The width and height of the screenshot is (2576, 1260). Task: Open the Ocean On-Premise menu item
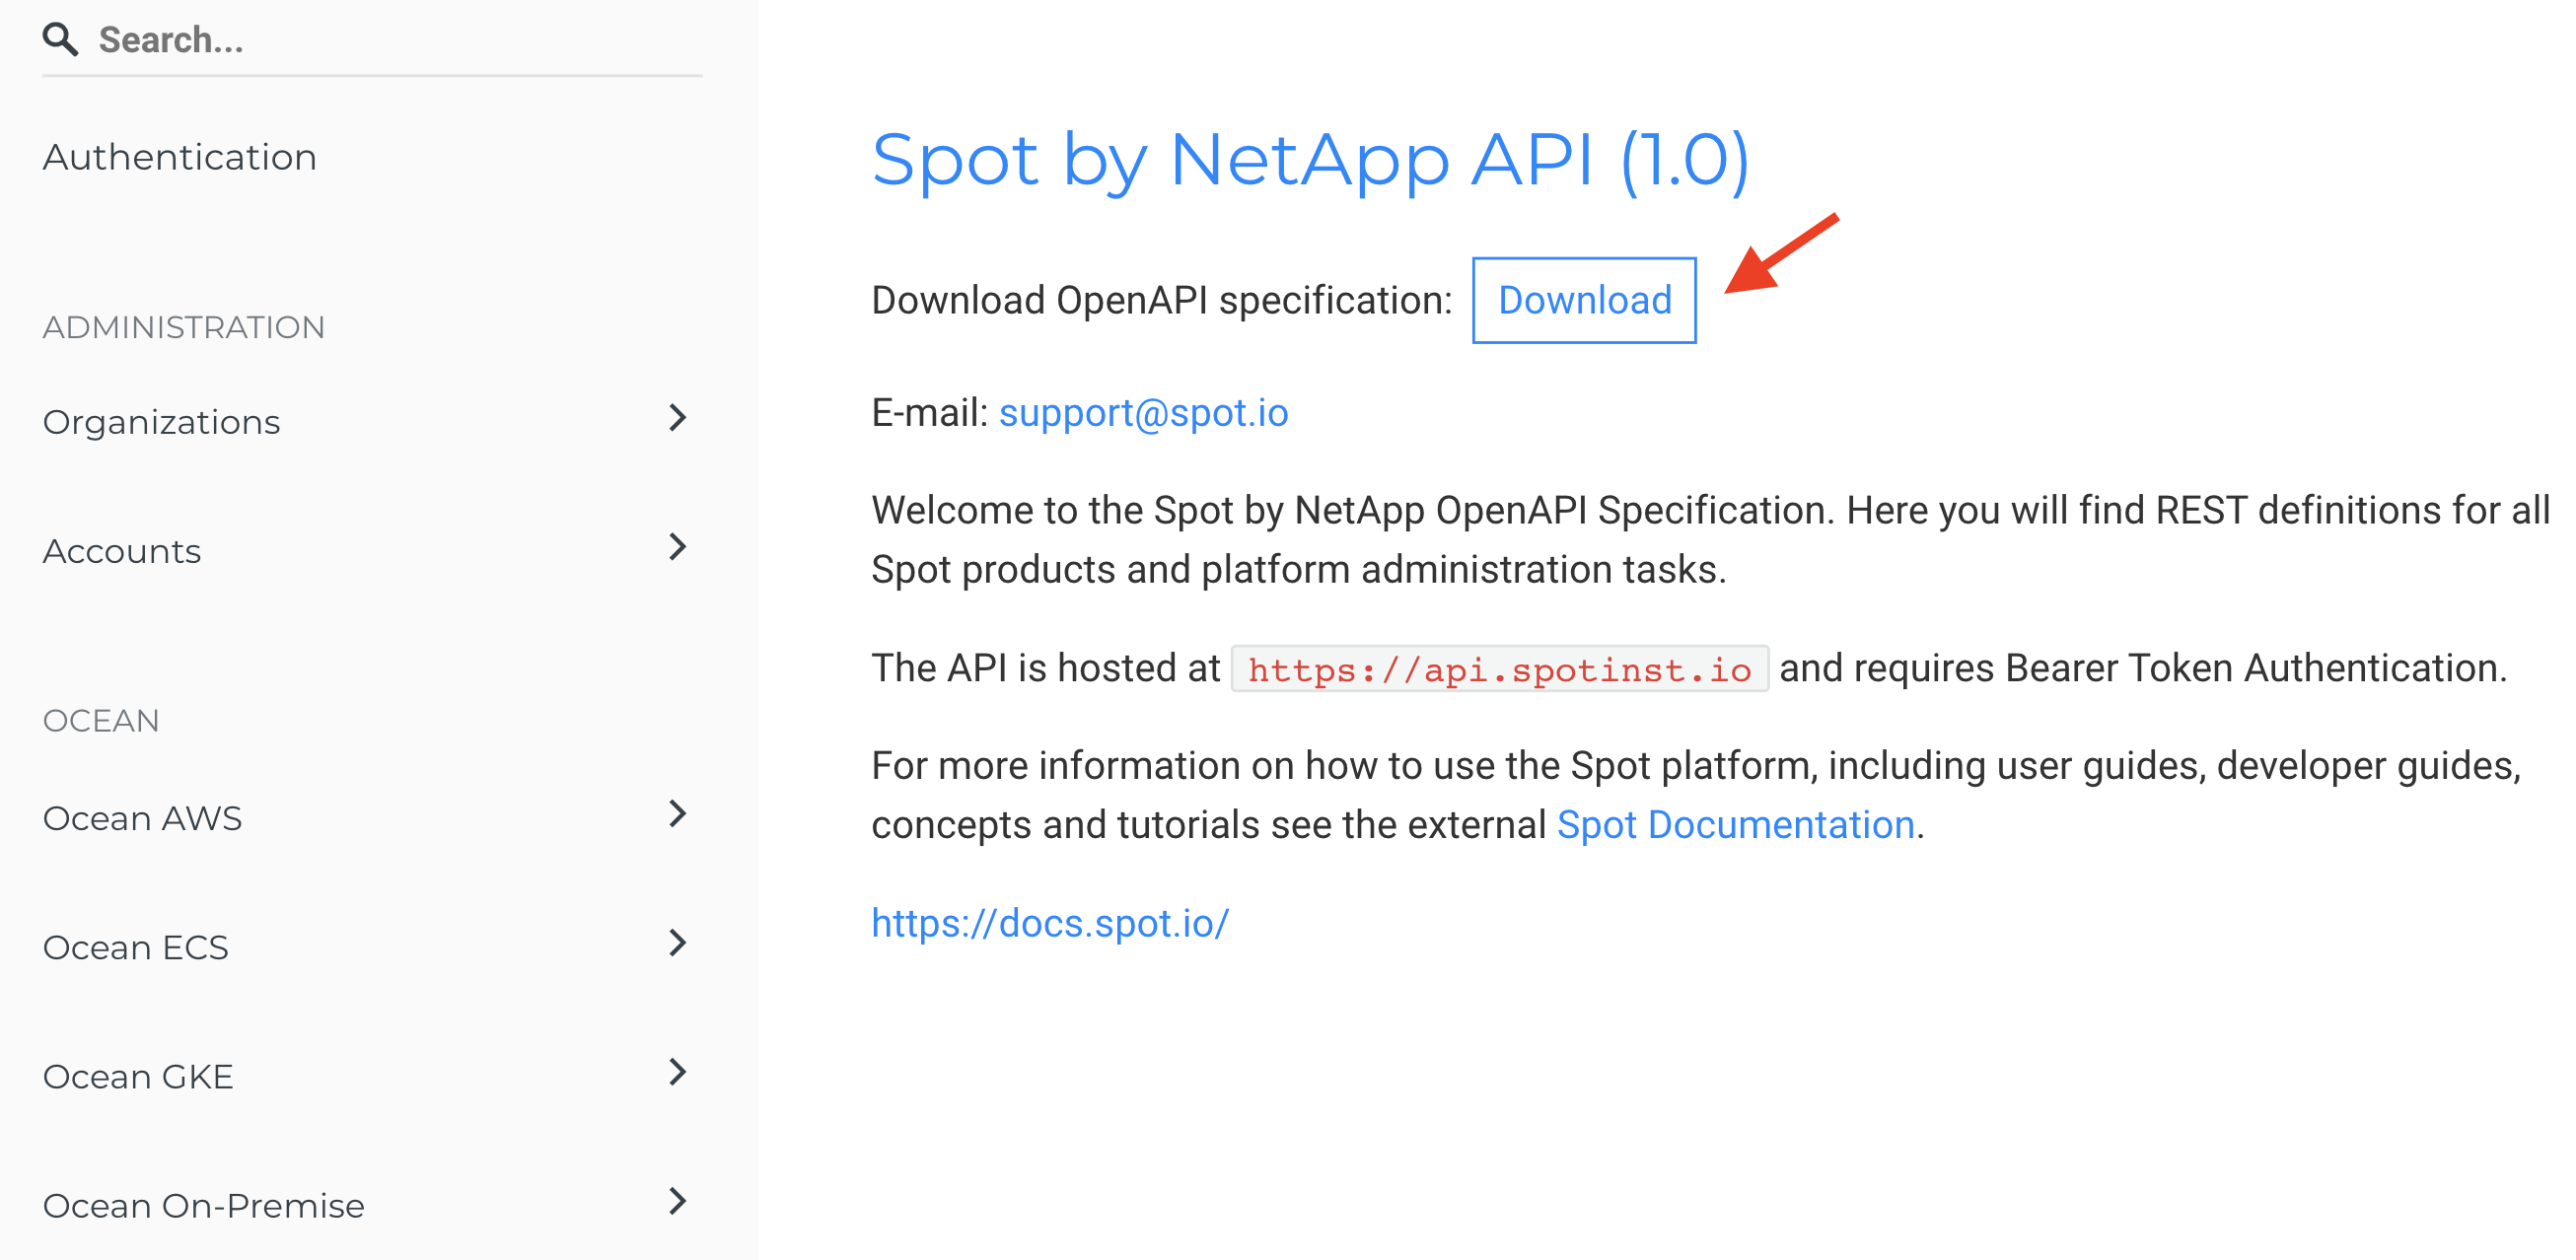(x=204, y=1205)
